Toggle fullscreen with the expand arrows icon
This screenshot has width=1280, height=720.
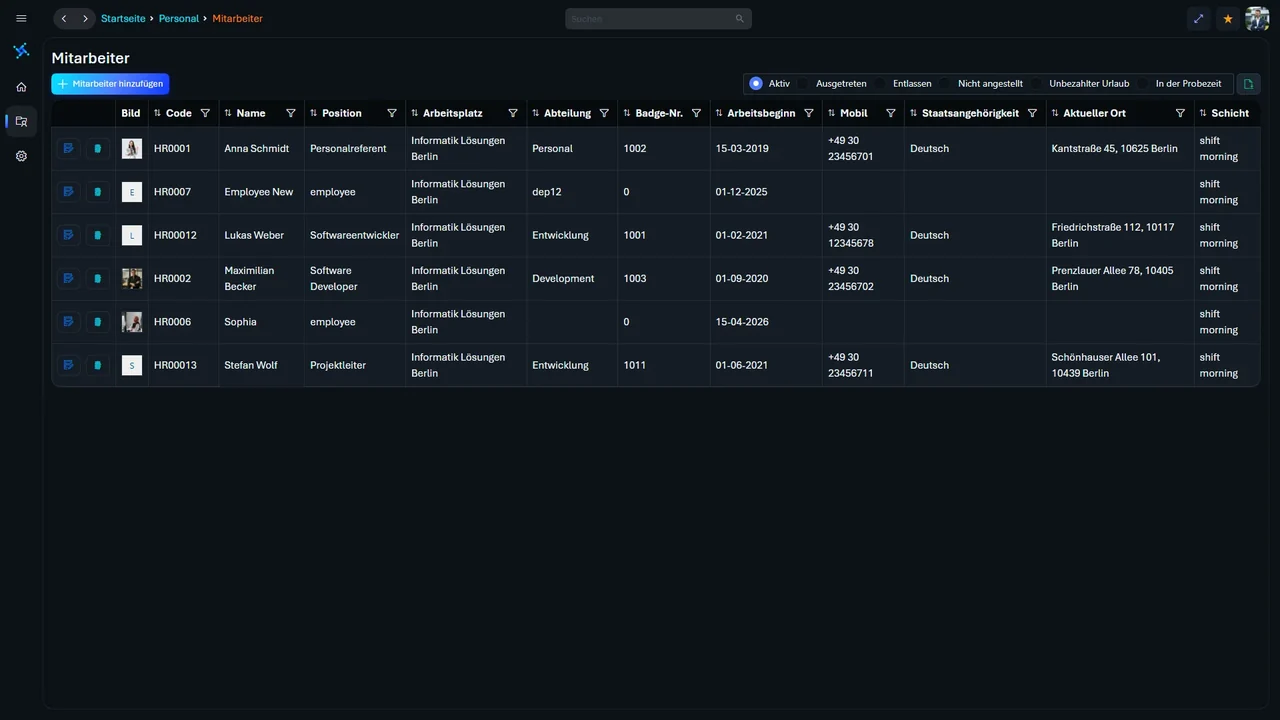coord(1199,19)
